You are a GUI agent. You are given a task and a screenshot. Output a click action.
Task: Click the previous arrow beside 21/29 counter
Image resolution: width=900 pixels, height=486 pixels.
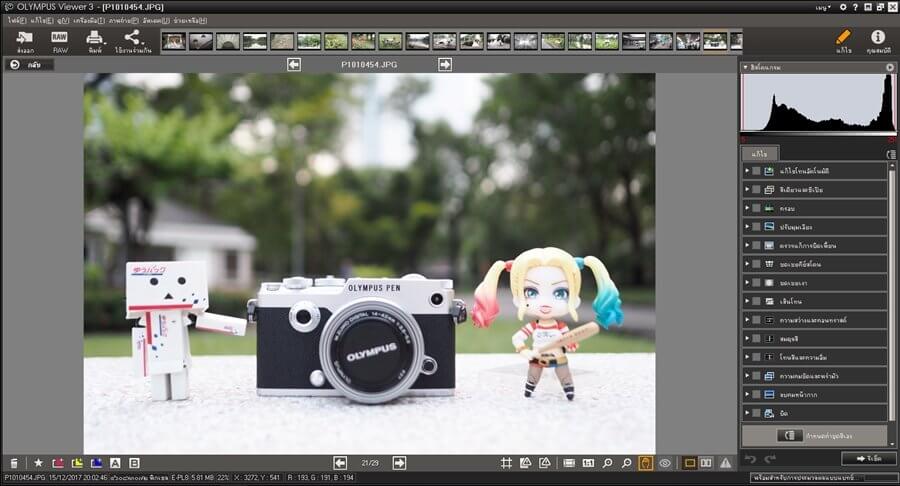click(x=340, y=462)
